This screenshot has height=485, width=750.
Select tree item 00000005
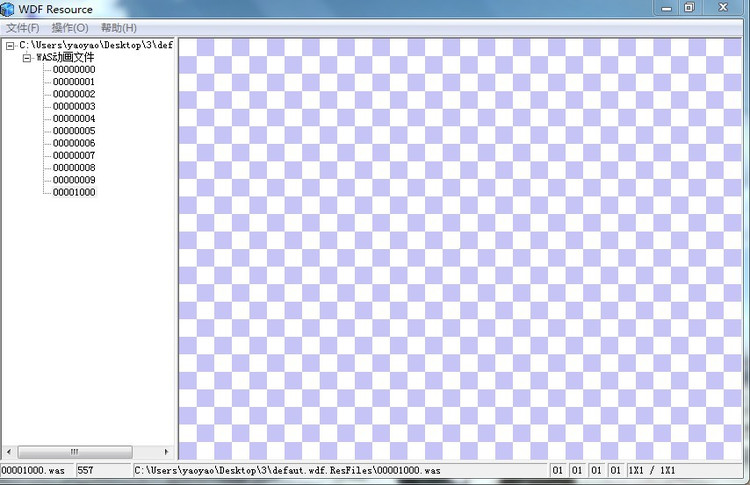coord(74,131)
